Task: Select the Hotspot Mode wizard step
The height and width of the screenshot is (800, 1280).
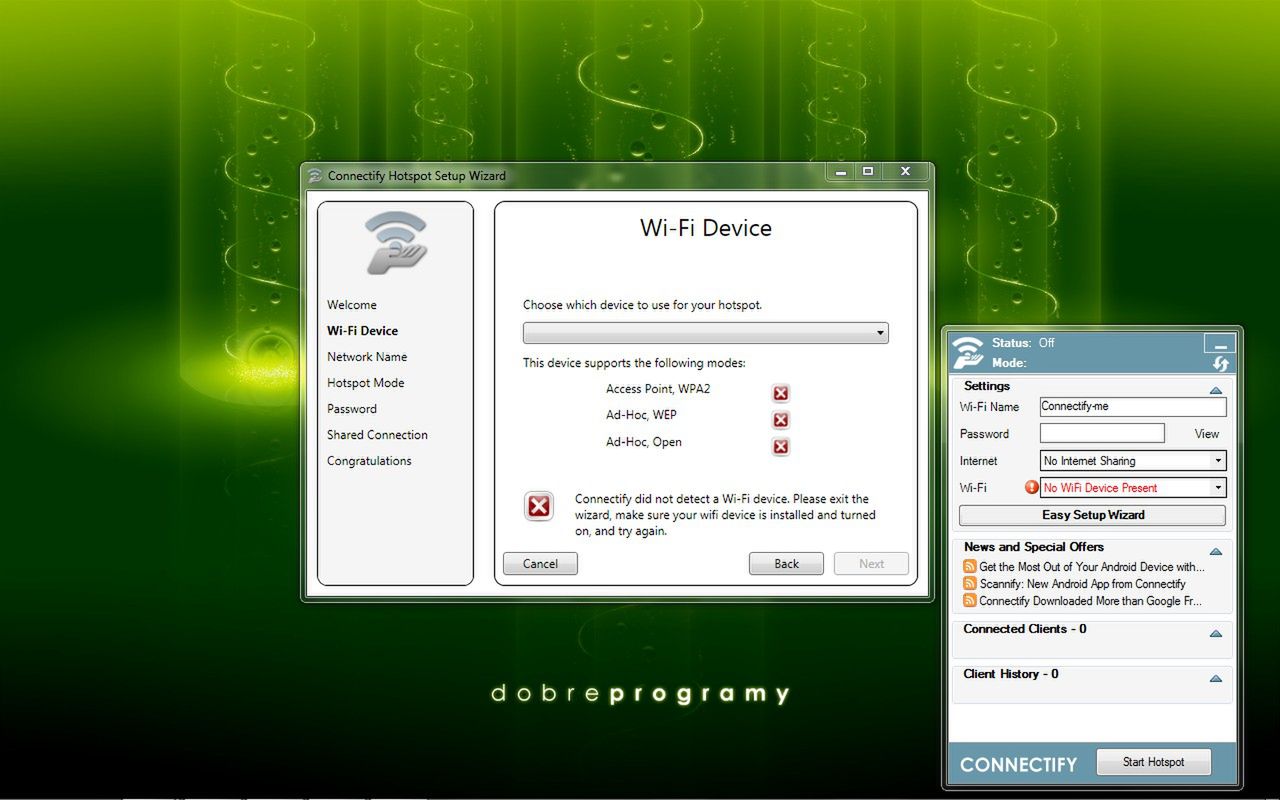Action: 366,383
